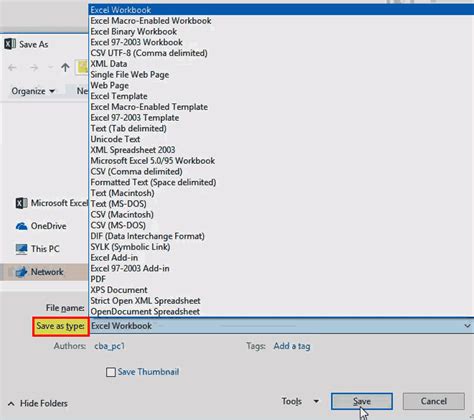Open the Organize dropdown menu
Image resolution: width=474 pixels, height=420 pixels.
coord(33,91)
